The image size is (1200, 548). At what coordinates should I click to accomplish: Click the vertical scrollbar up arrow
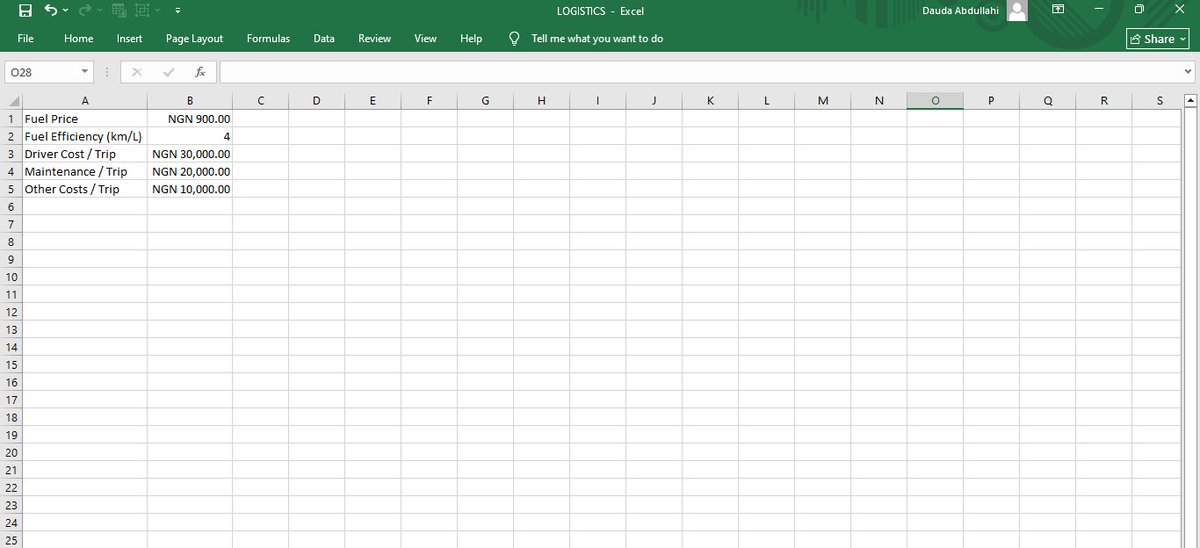(1191, 100)
